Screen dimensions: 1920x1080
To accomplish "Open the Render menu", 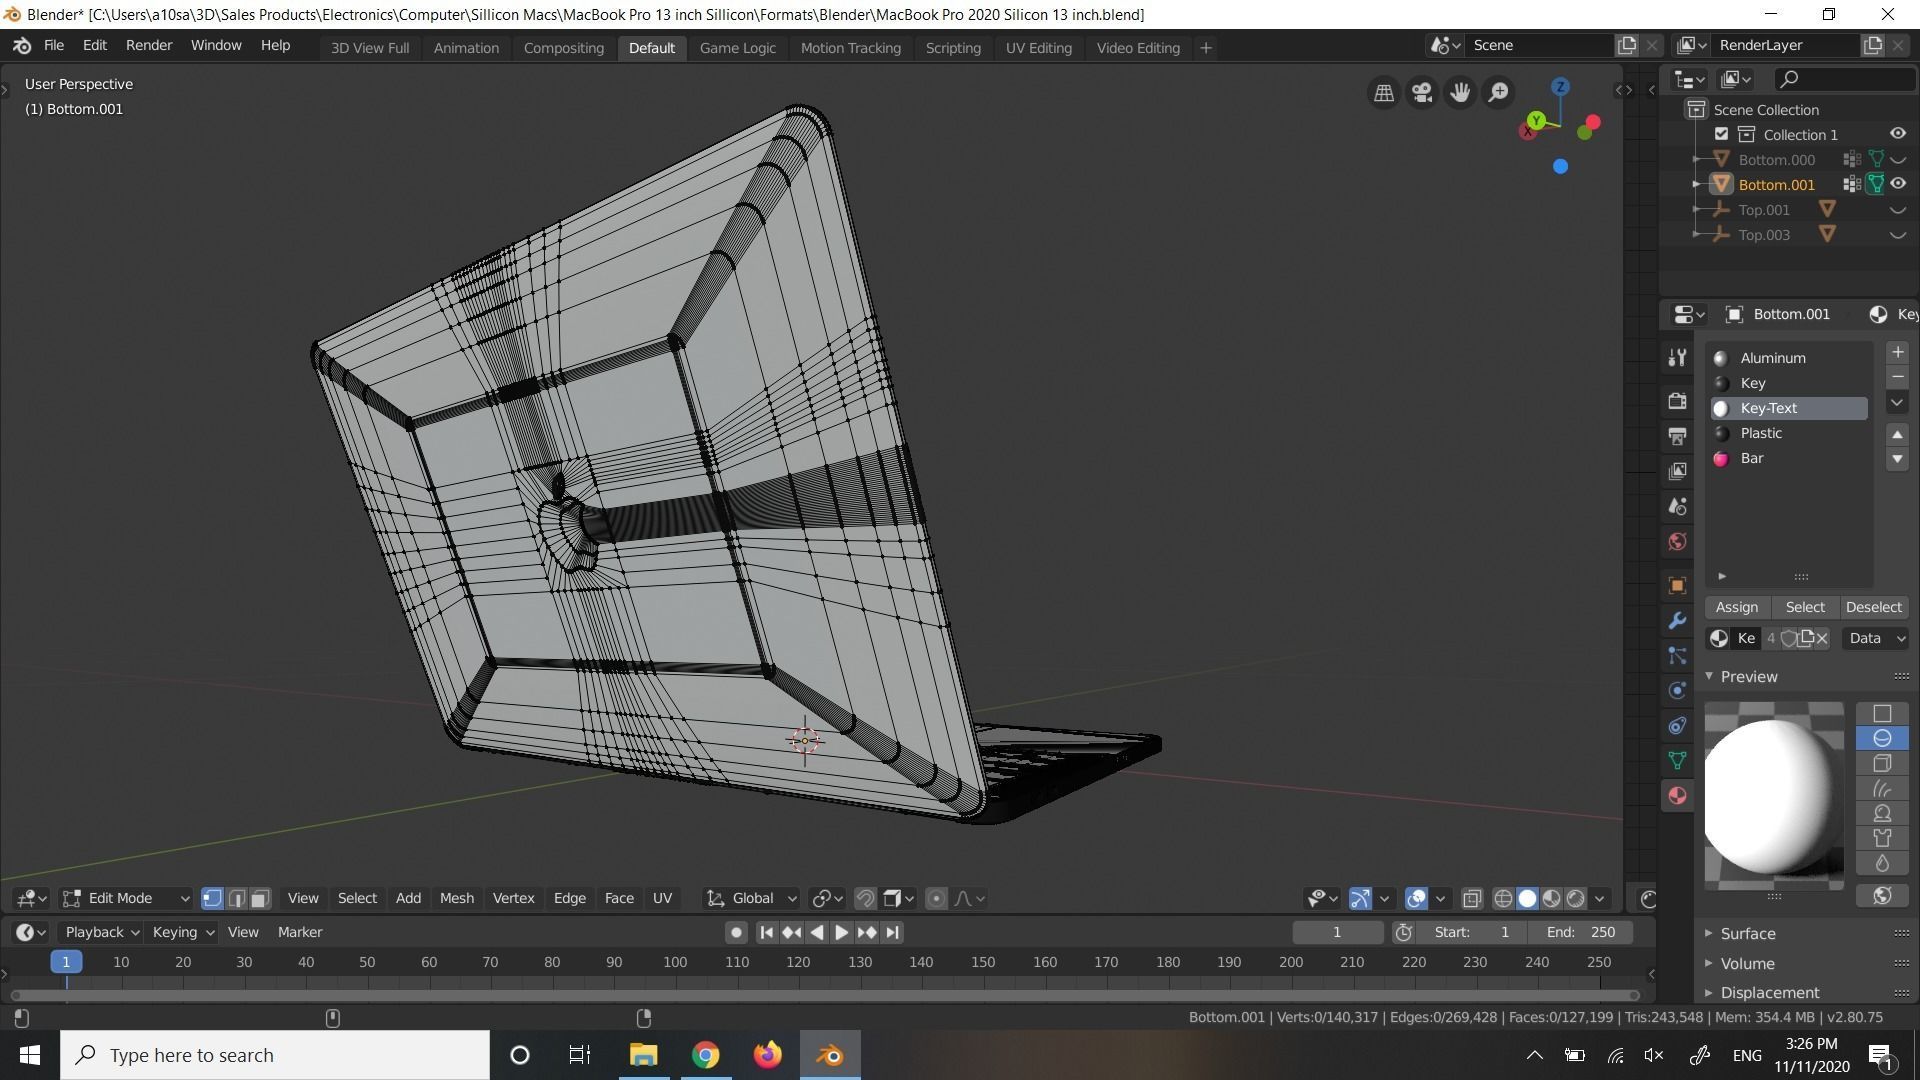I will click(x=149, y=45).
